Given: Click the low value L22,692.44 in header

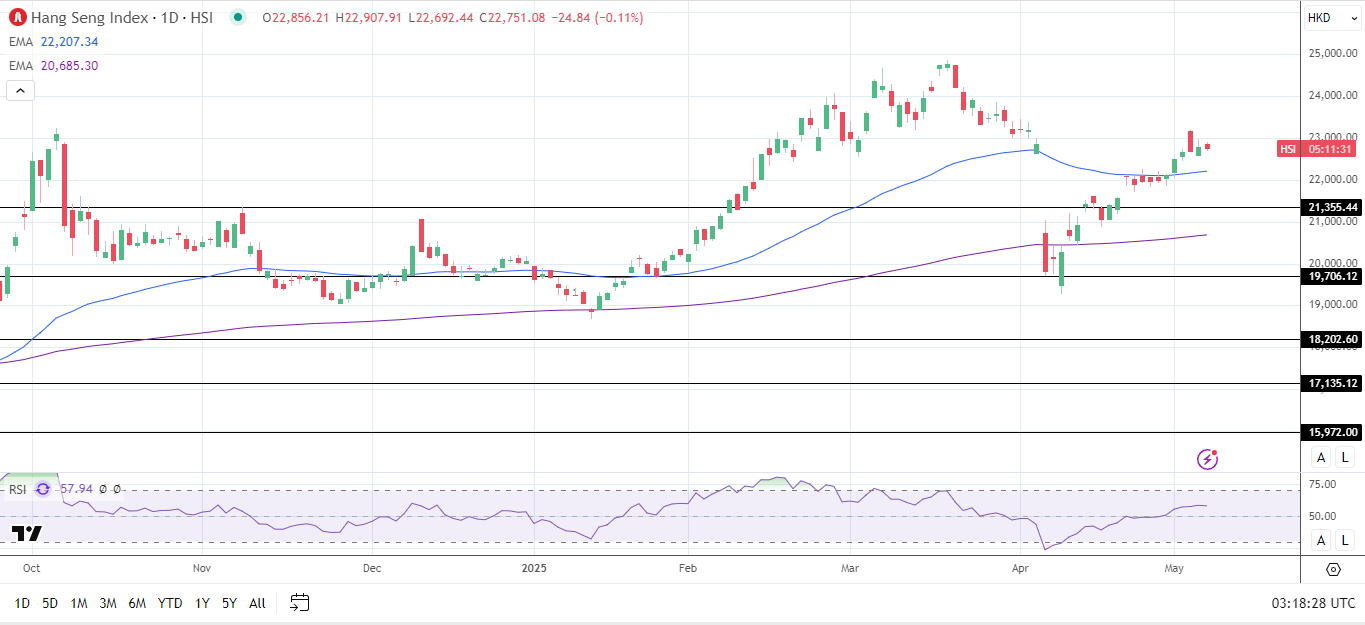Looking at the screenshot, I should click(x=441, y=18).
